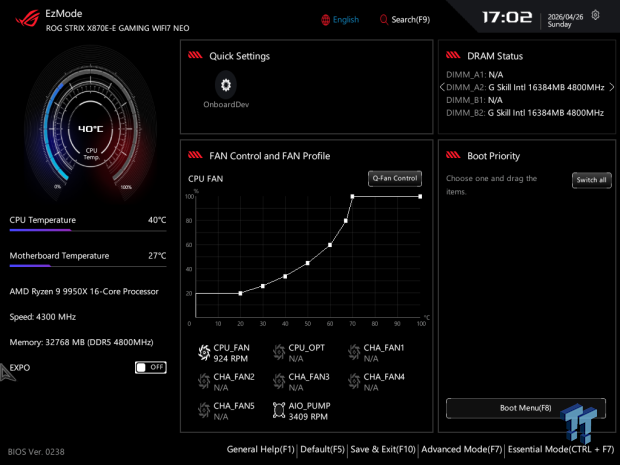620x465 pixels.
Task: Select DIMM_A2 G Skill memory entry
Action: pyautogui.click(x=525, y=87)
